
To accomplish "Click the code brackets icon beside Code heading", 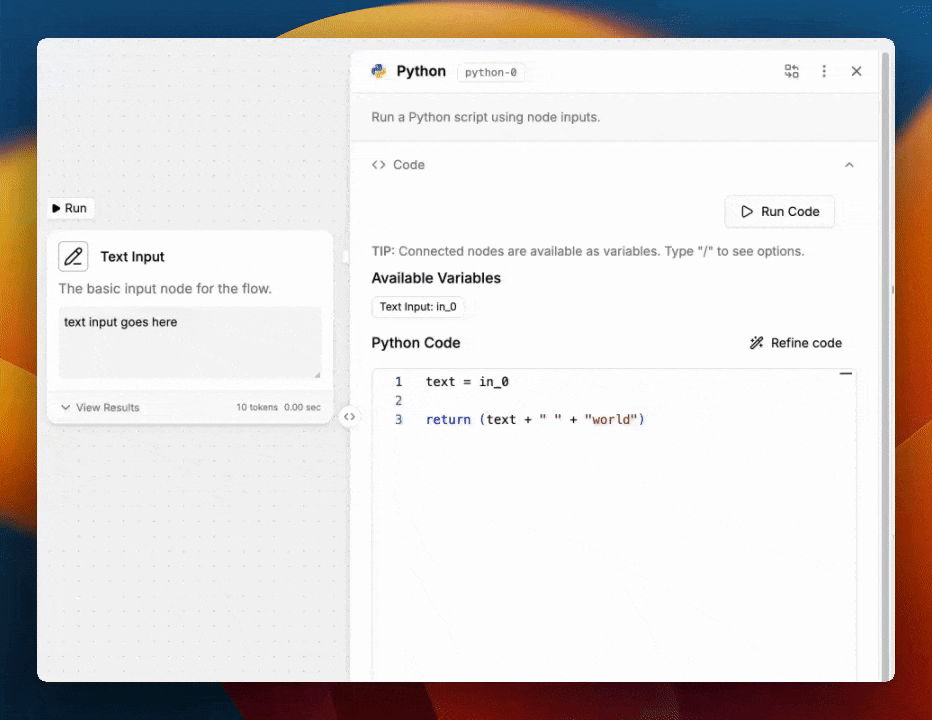I will point(379,165).
